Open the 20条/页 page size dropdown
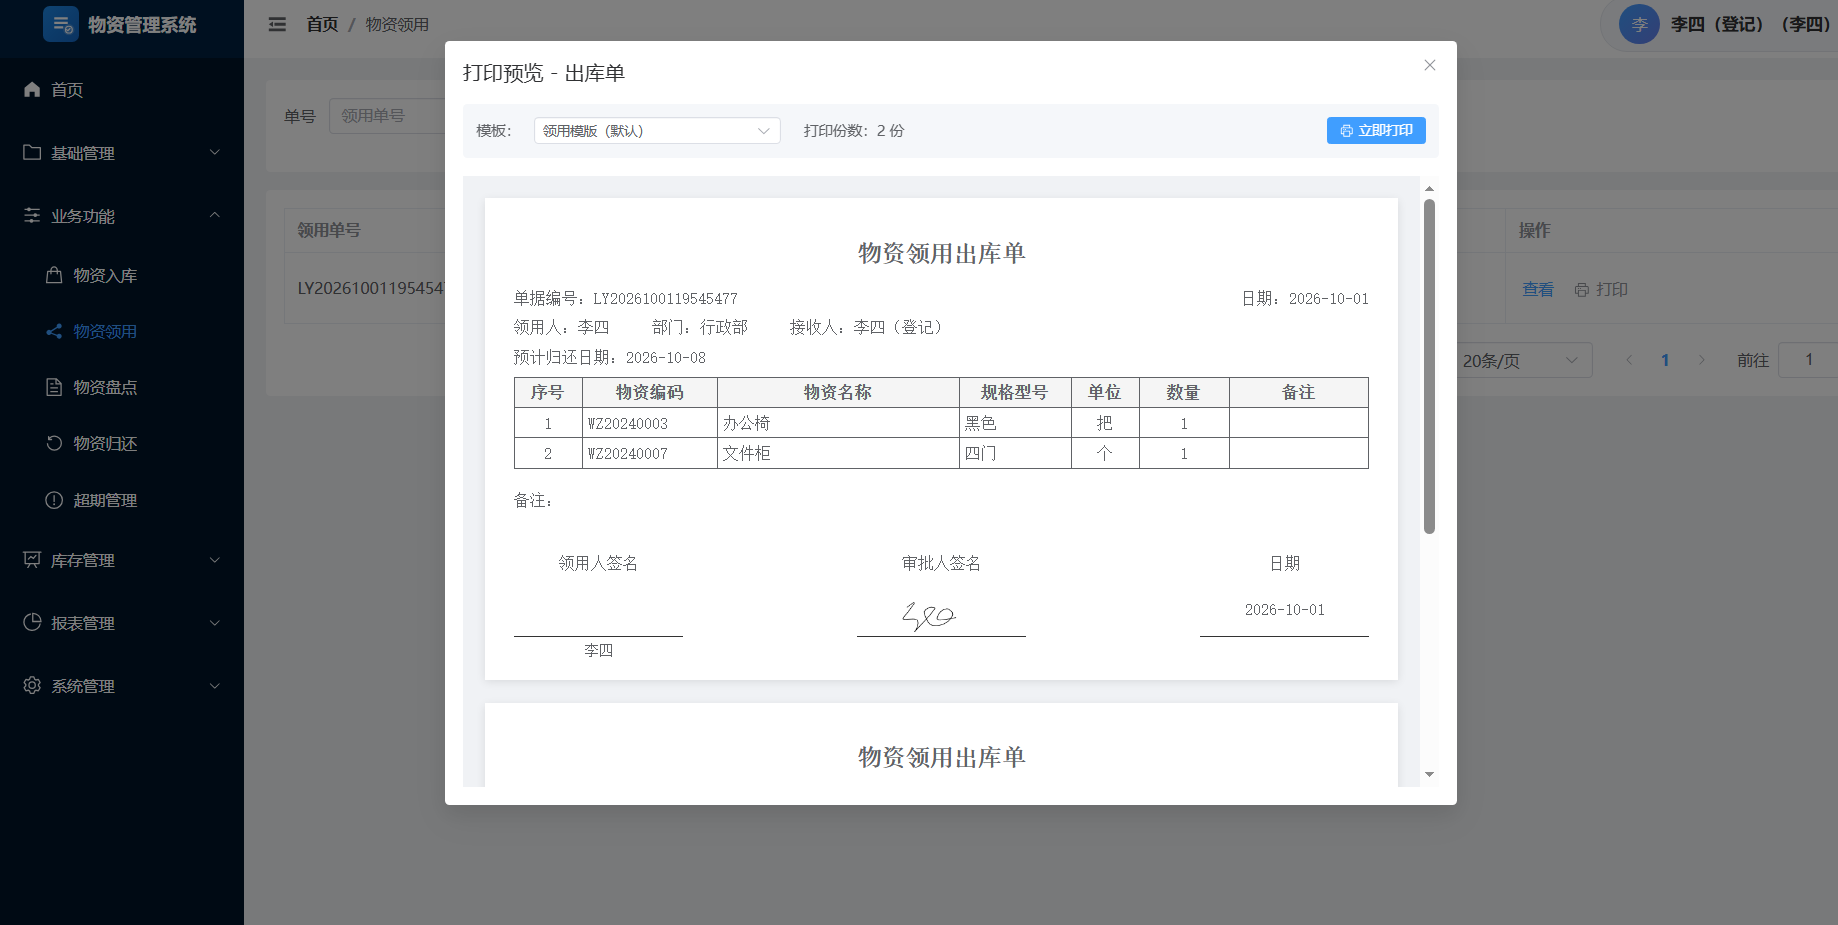This screenshot has width=1838, height=925. point(1520,360)
